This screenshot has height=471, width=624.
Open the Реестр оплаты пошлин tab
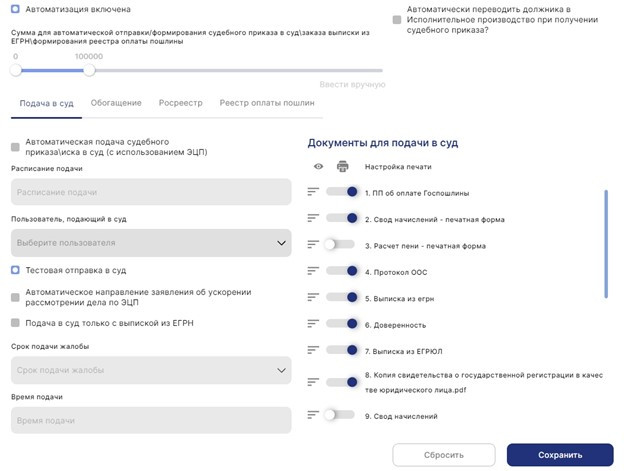(x=267, y=103)
